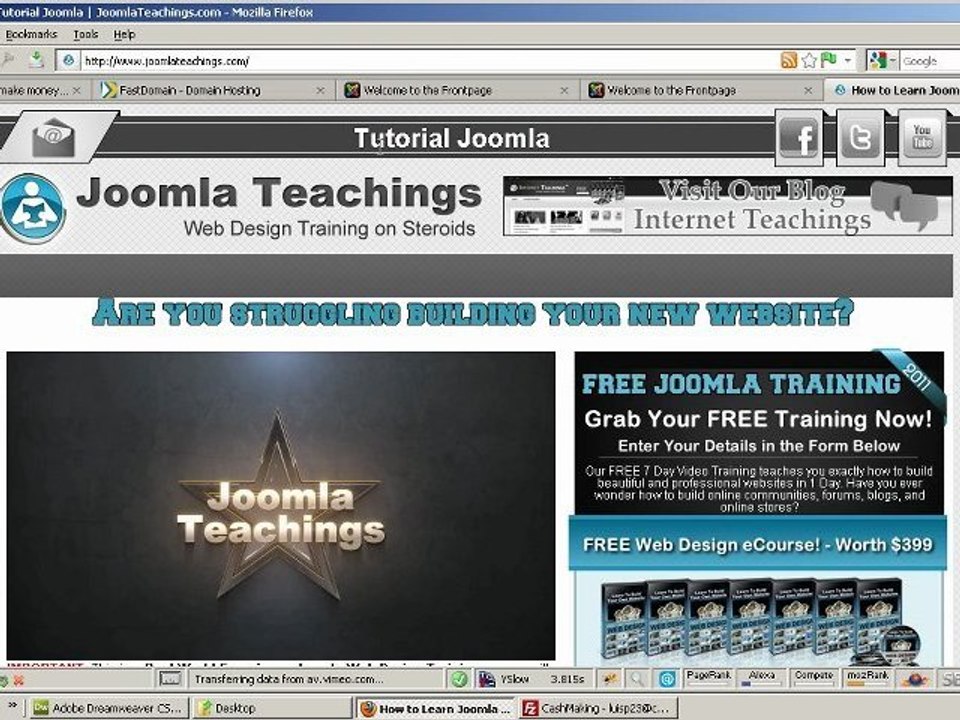Close the first Welcome to the Frontpage tab
960x720 pixels.
pos(564,91)
